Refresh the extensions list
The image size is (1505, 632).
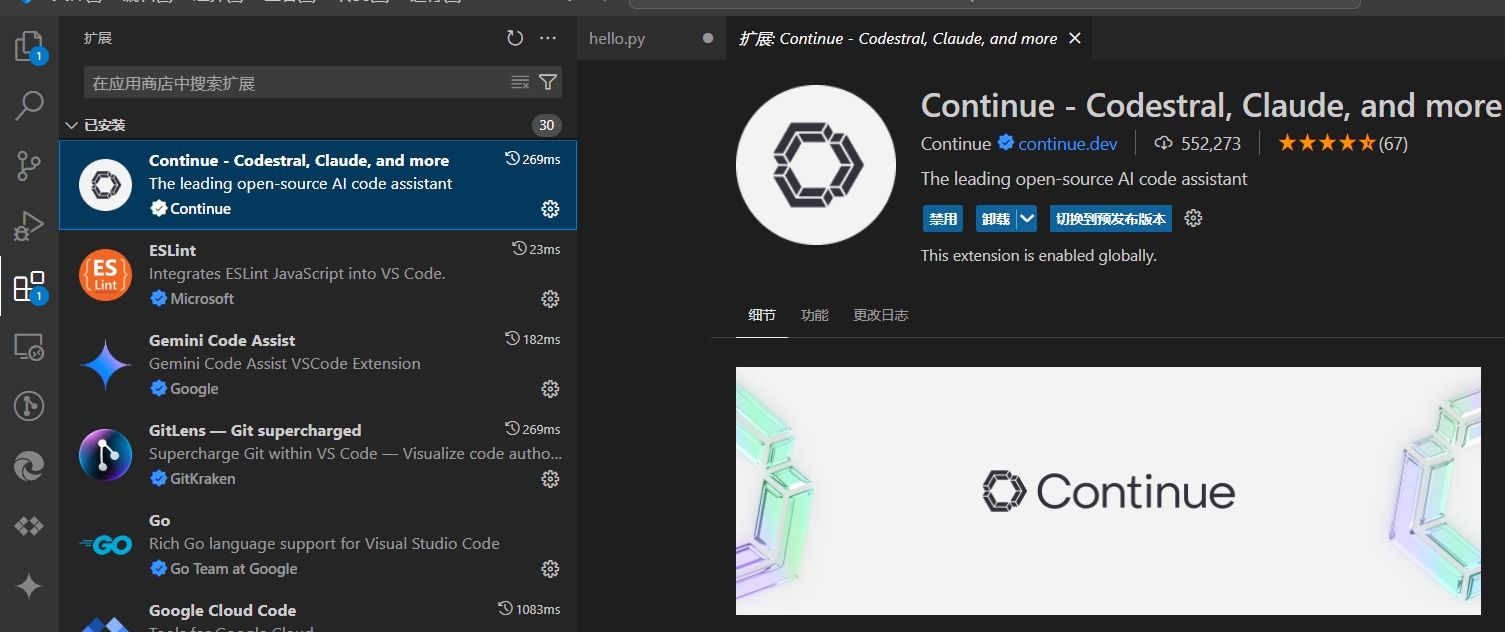coord(515,38)
